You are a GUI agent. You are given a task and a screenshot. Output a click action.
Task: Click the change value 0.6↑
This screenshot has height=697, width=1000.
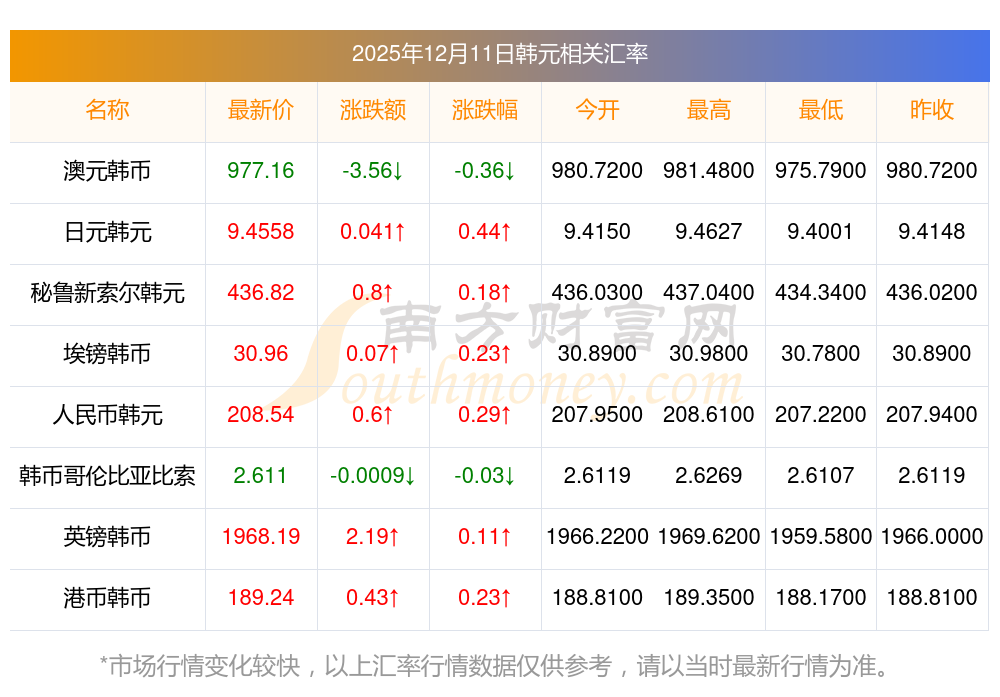pyautogui.click(x=373, y=415)
